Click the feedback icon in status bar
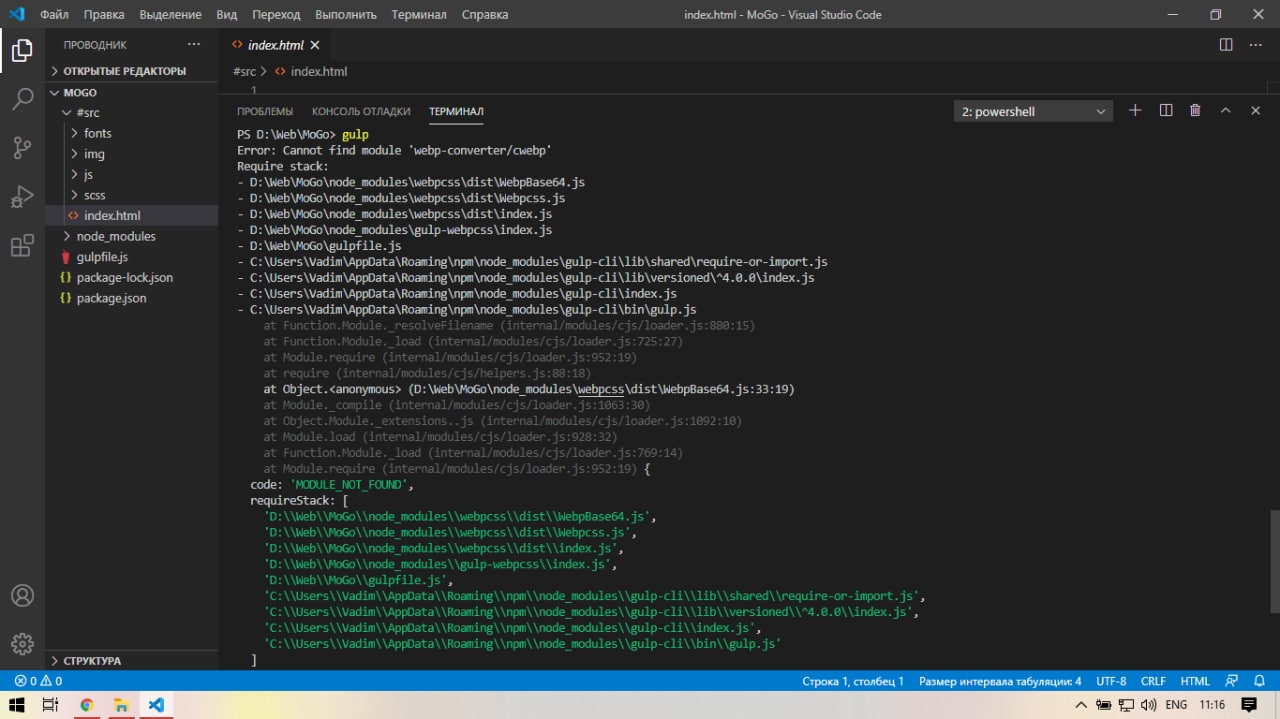 click(1232, 681)
